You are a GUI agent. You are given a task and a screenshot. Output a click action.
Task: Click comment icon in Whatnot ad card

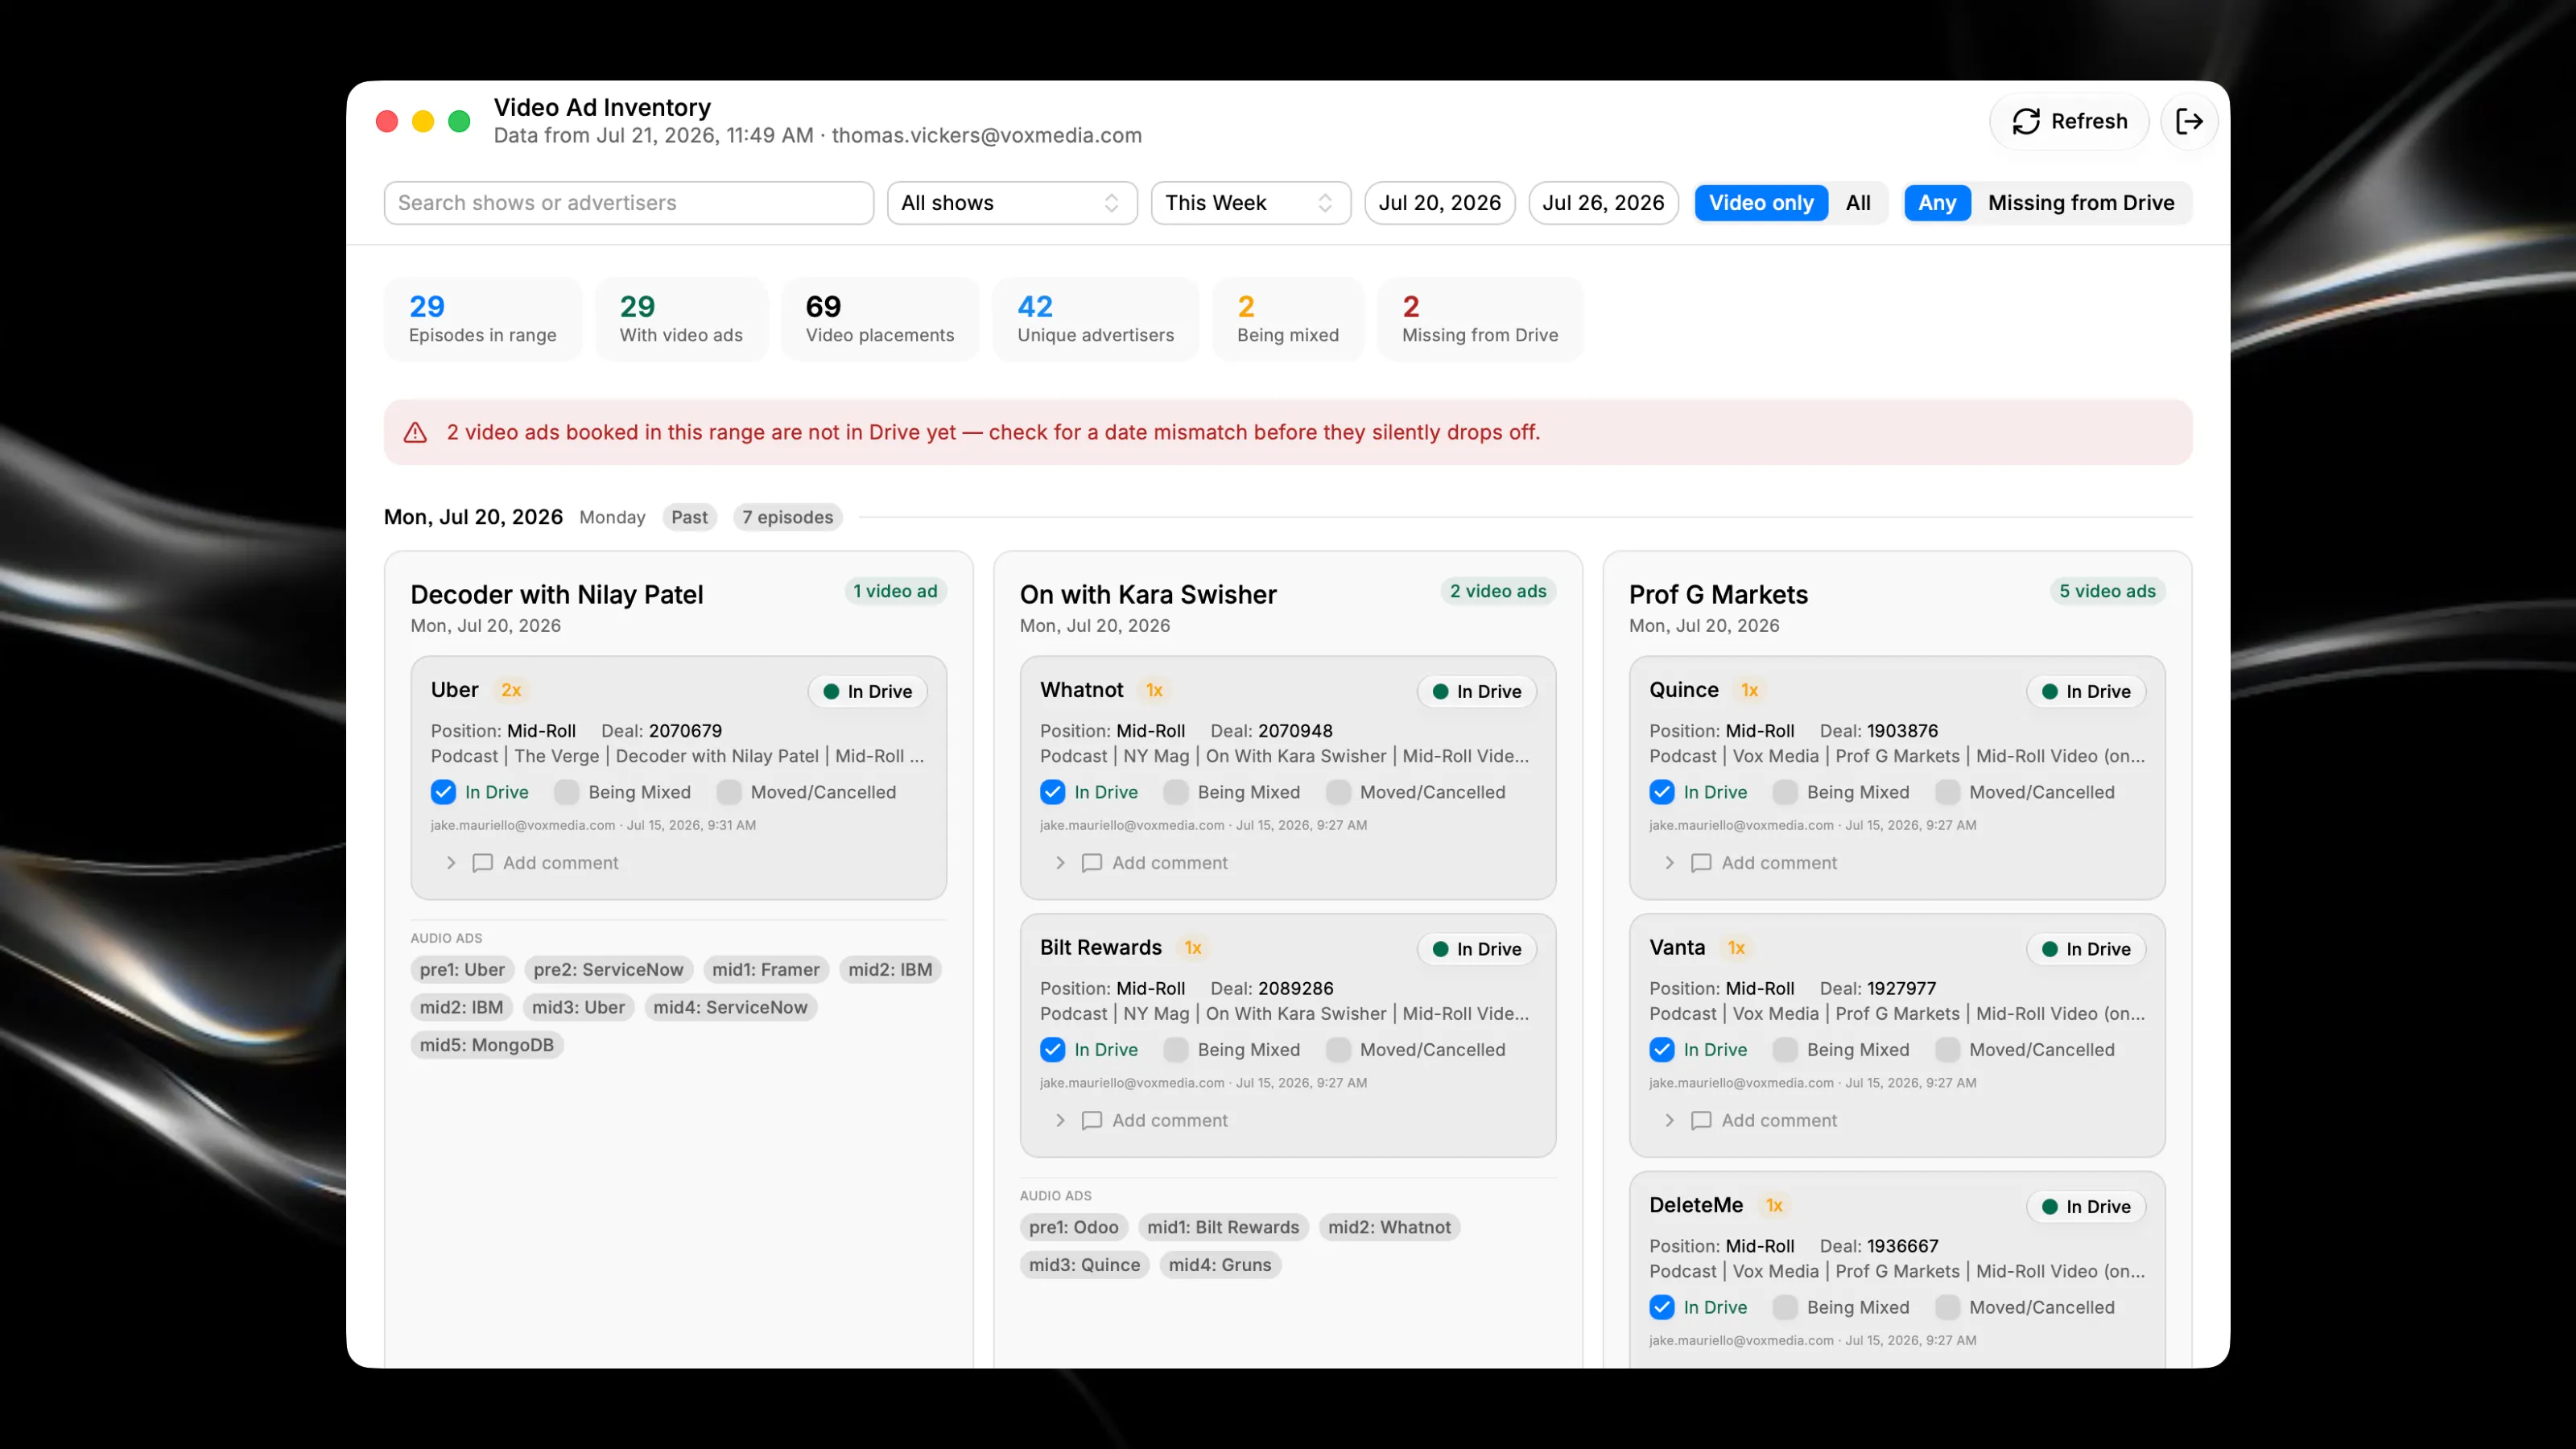coord(1092,863)
